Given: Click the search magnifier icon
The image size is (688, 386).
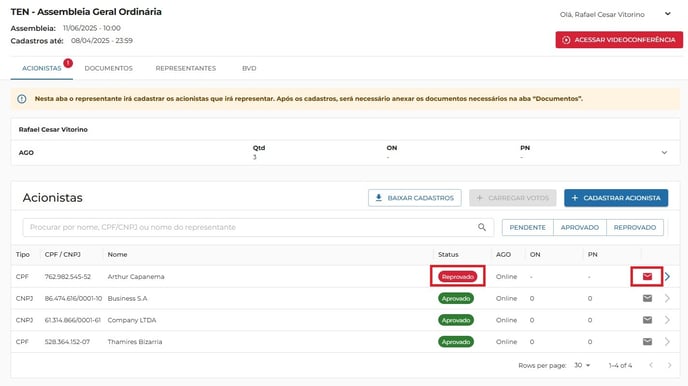Looking at the screenshot, I should pos(482,227).
